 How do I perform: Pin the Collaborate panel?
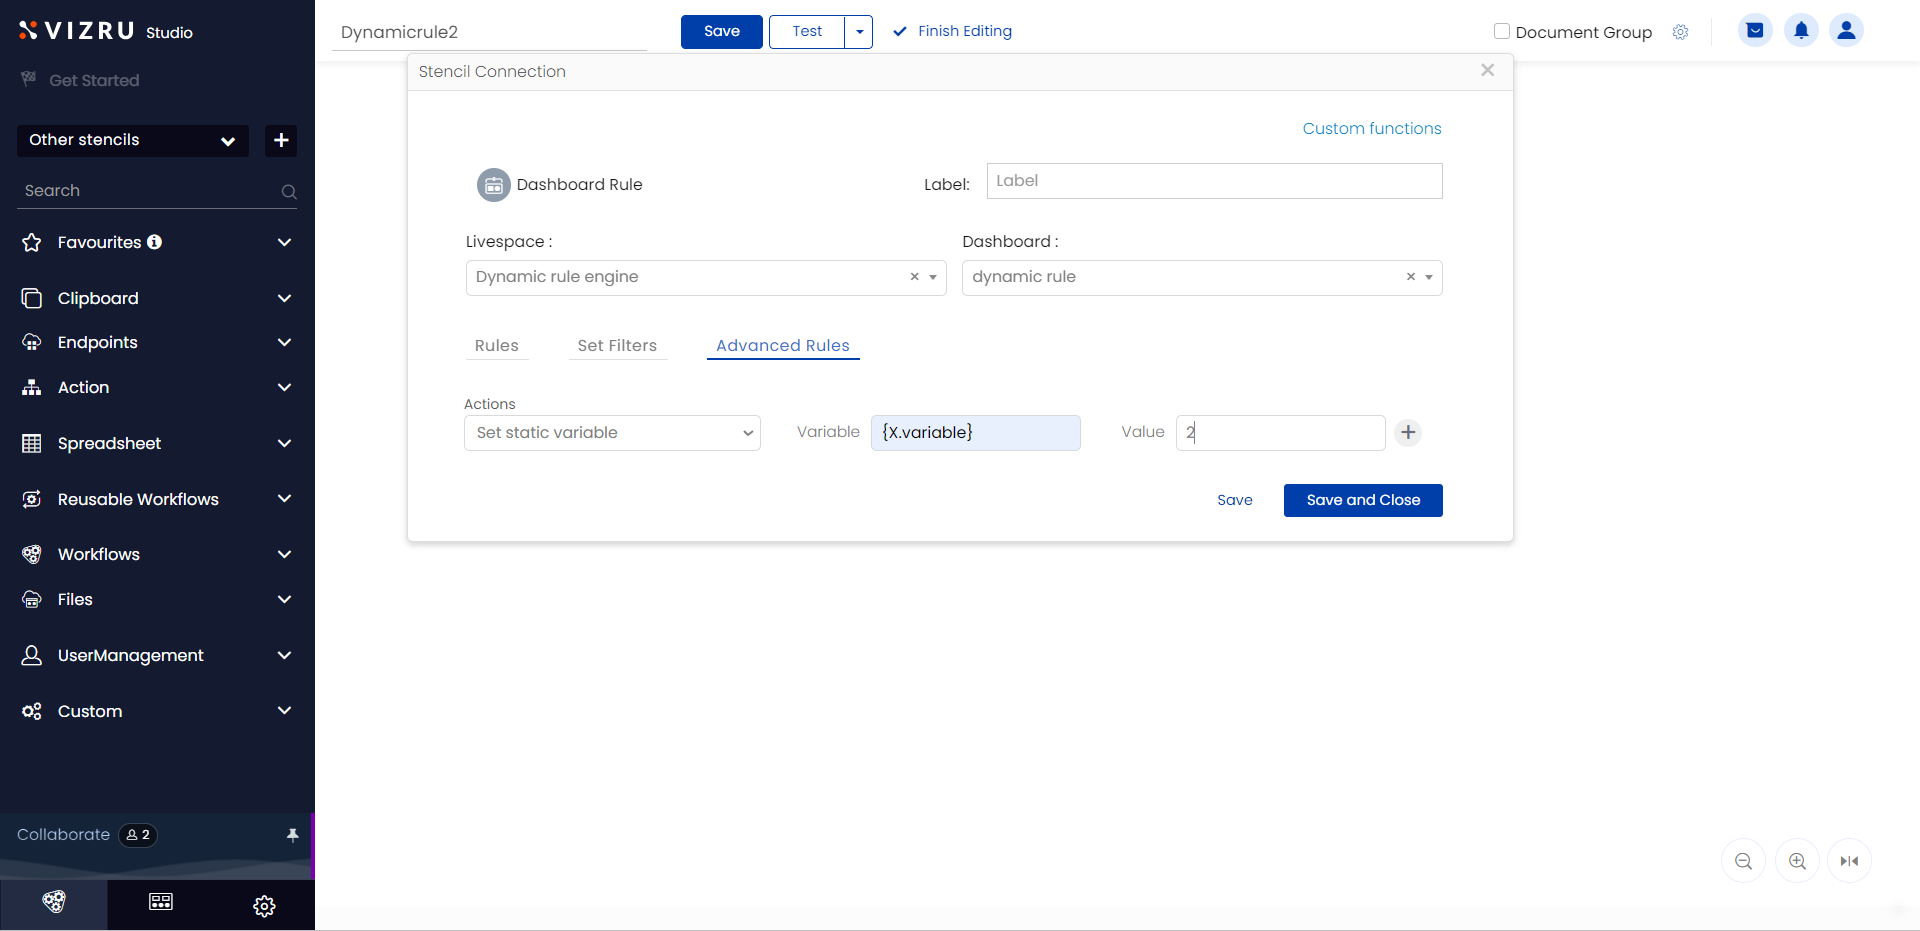292,835
